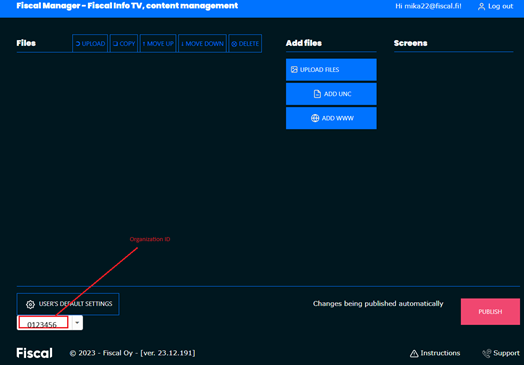Click the Screens panel heading
Viewport: 524px width, 365px height.
pyautogui.click(x=410, y=43)
